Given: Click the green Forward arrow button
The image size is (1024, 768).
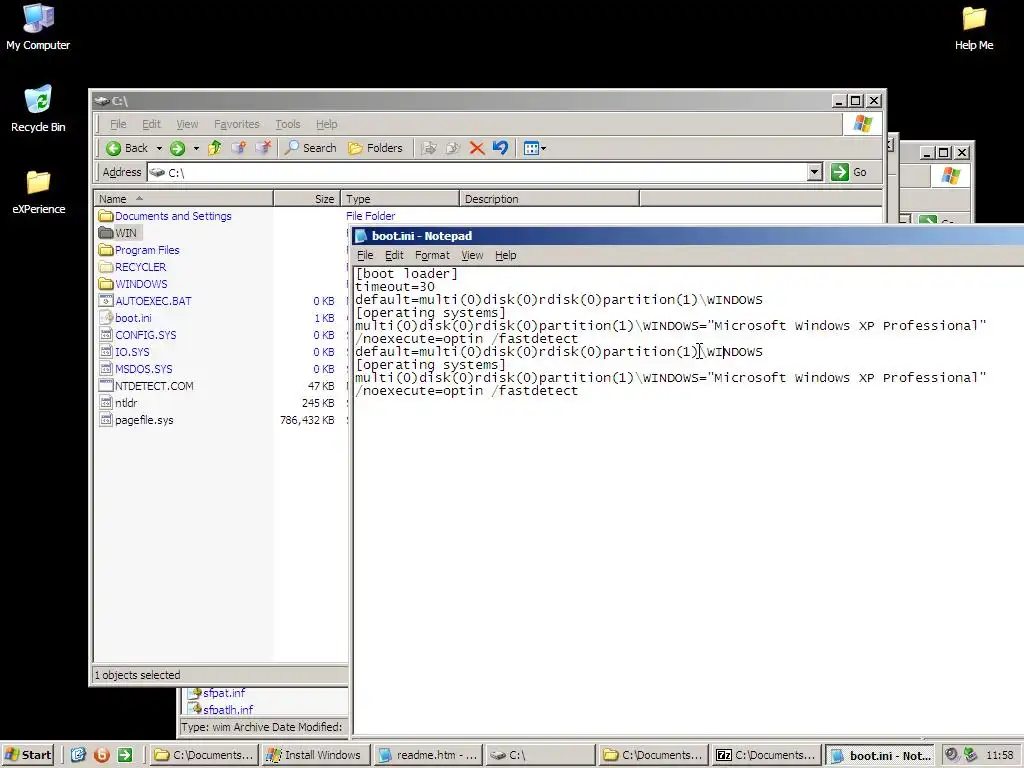Looking at the screenshot, I should pos(177,148).
